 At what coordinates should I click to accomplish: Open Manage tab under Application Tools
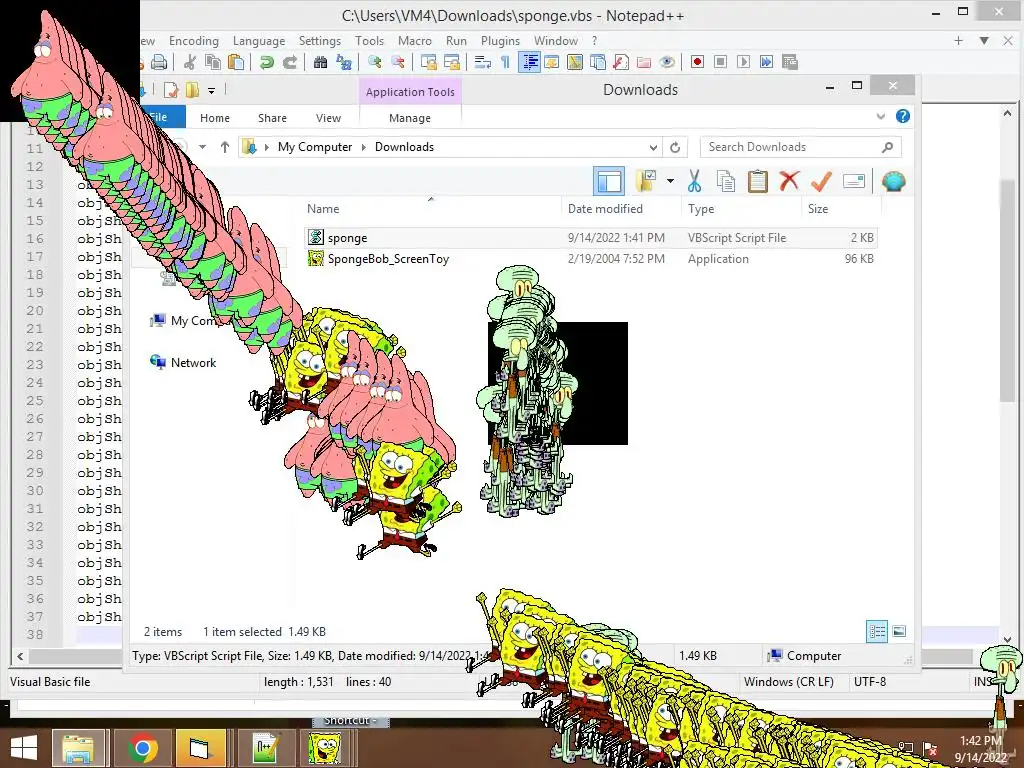[x=410, y=118]
